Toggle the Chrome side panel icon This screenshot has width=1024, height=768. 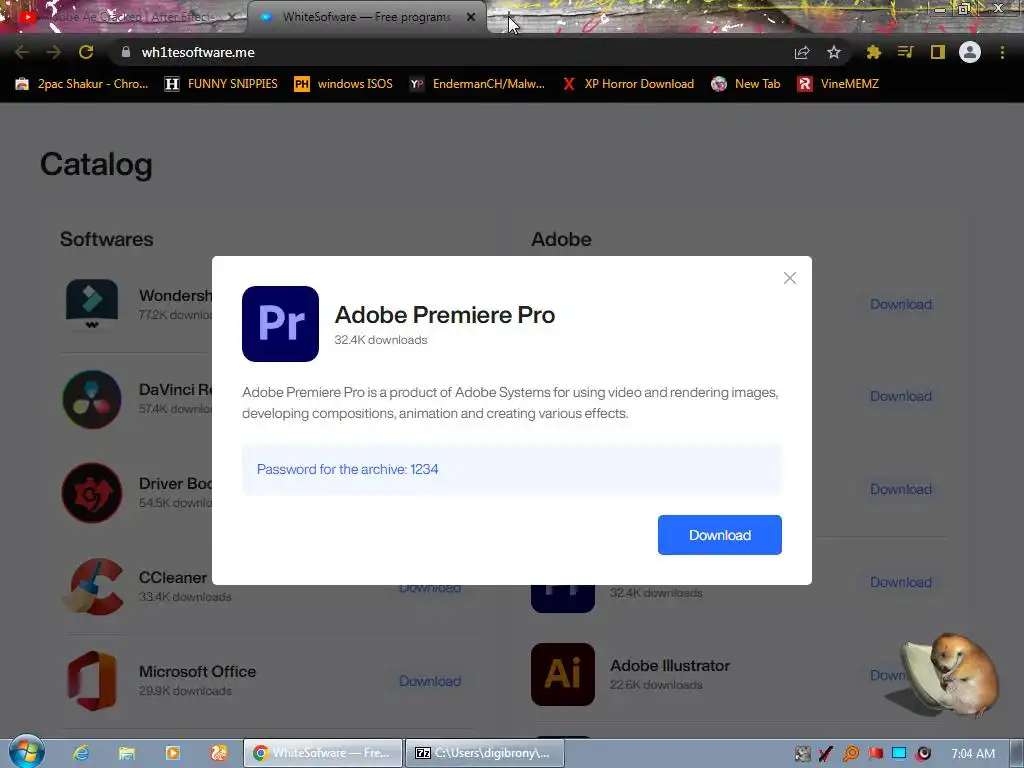938,52
